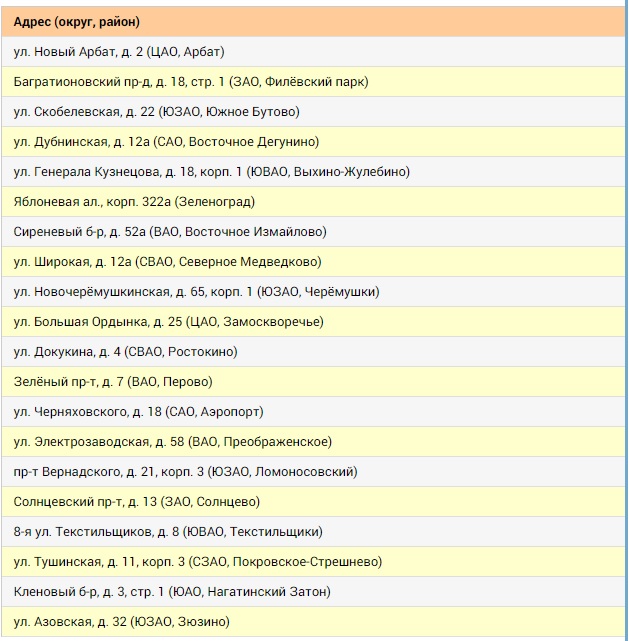Select row 'ул. Электрозаводская, д. 58'
Viewport: 629px width, 641px height.
click(313, 442)
